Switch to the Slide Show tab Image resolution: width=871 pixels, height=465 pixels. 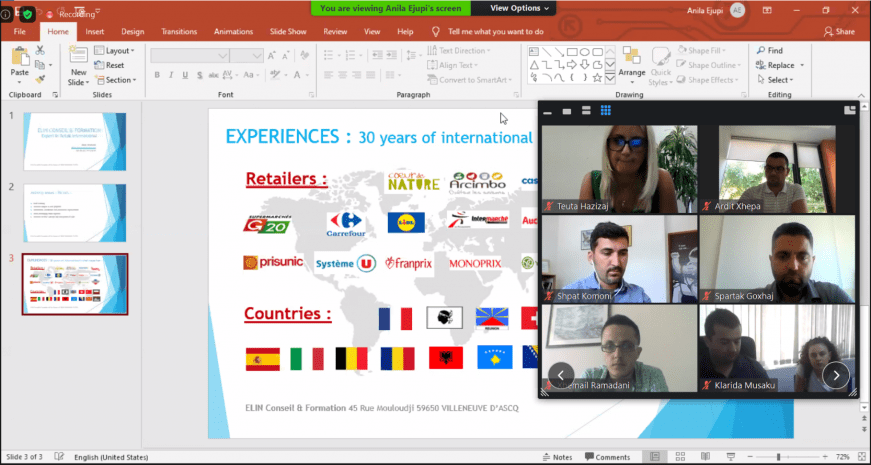[288, 32]
